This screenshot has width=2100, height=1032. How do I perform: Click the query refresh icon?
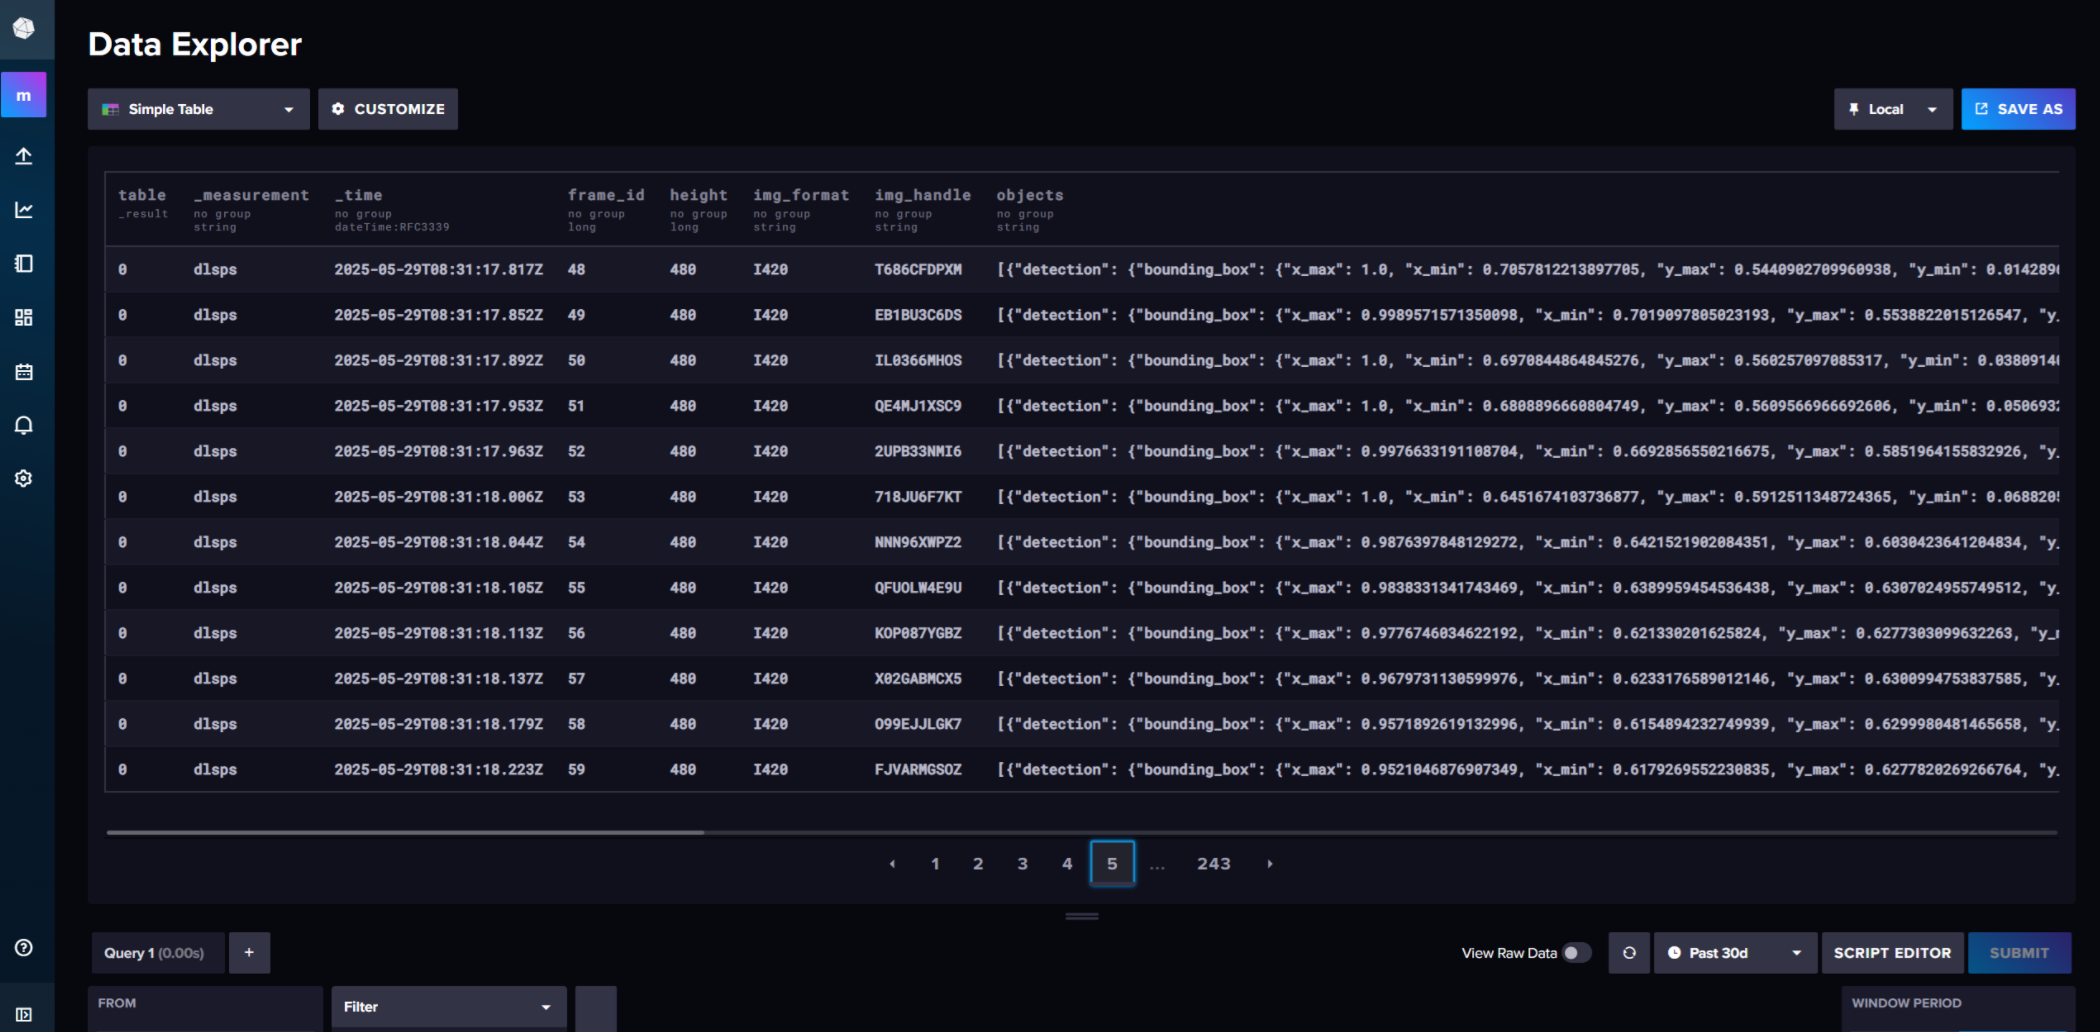[1628, 952]
